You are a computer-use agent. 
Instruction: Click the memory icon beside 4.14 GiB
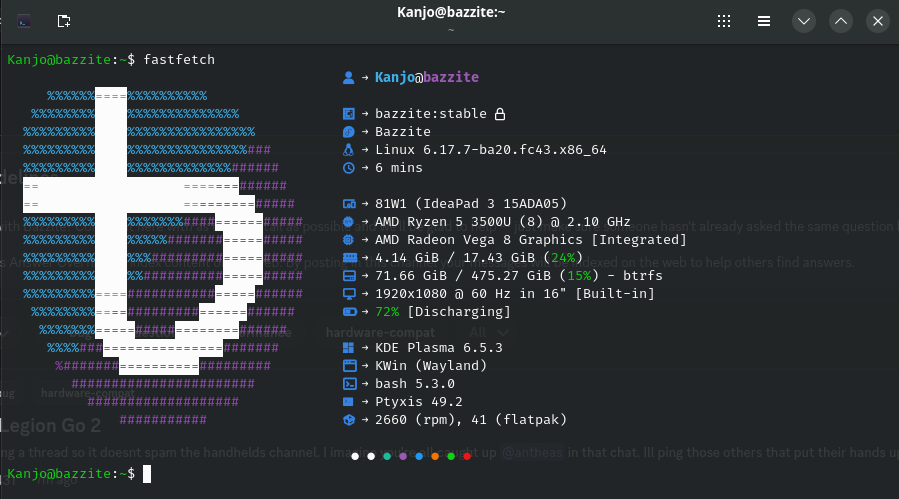[x=349, y=258]
